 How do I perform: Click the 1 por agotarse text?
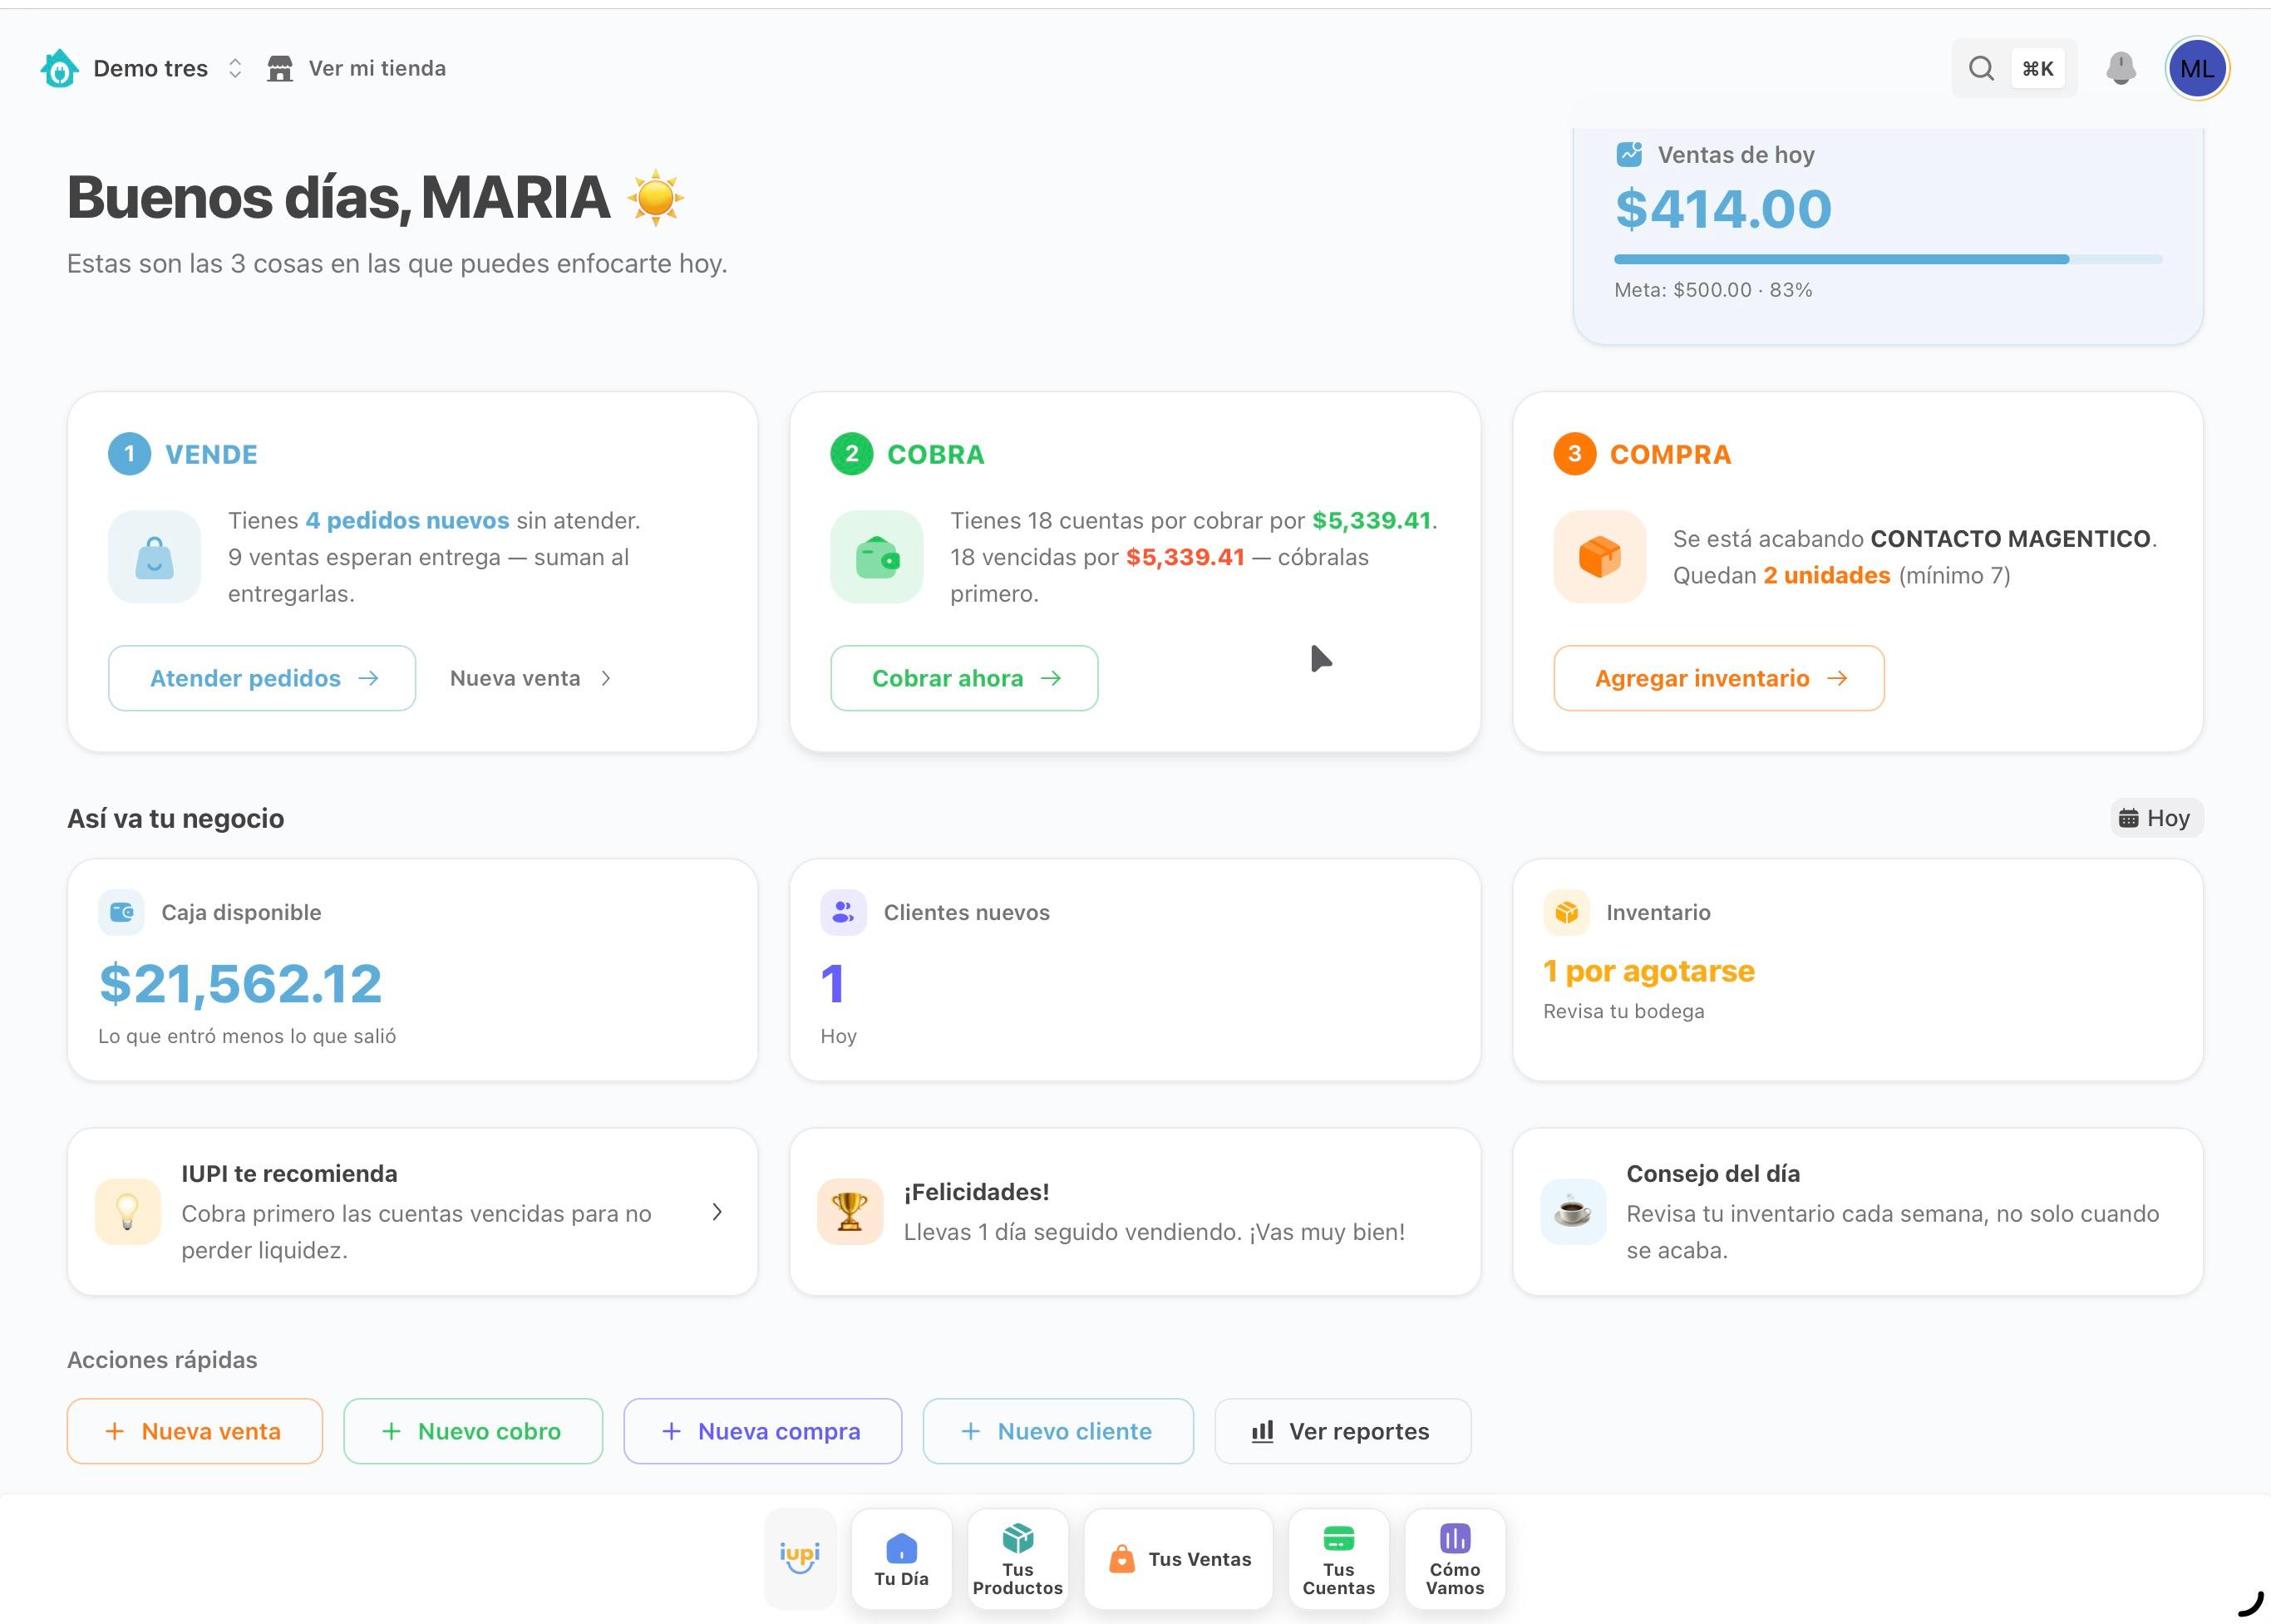[x=1649, y=971]
